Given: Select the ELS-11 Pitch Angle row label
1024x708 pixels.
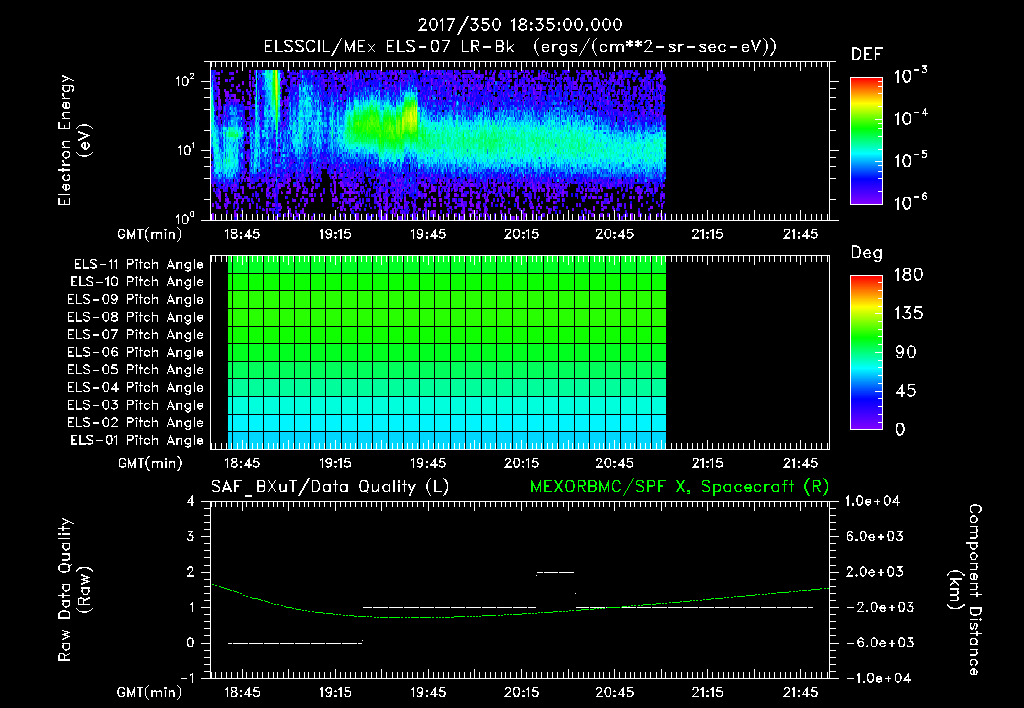Looking at the screenshot, I should (x=138, y=265).
